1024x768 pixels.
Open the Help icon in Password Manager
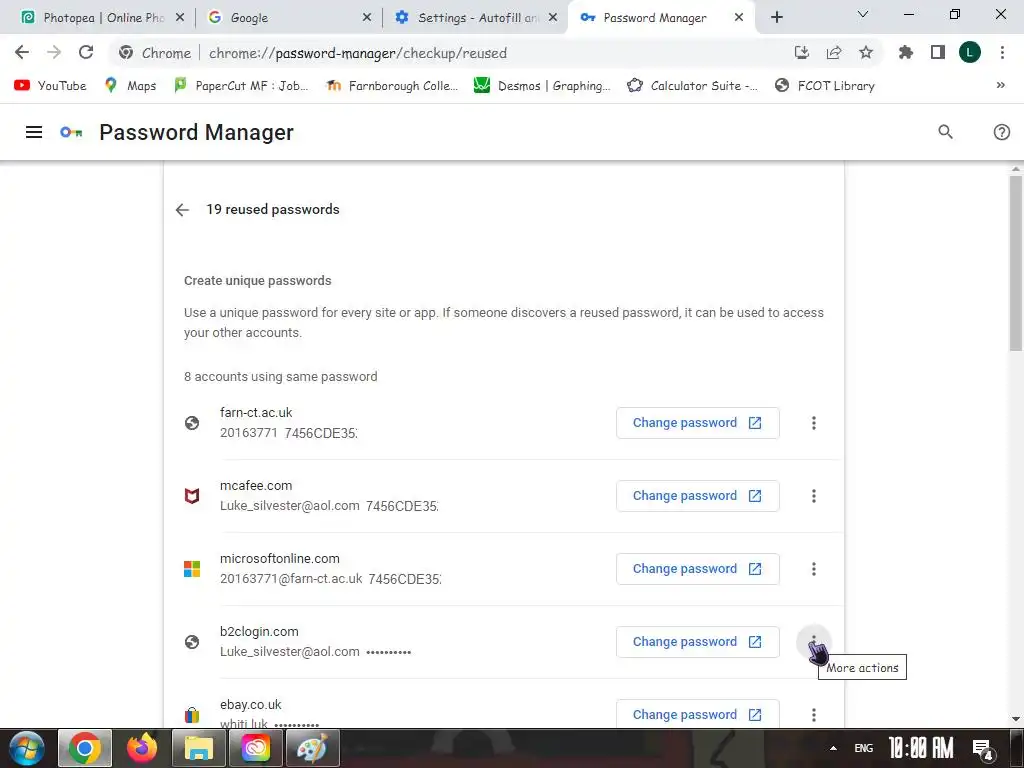(x=1001, y=133)
